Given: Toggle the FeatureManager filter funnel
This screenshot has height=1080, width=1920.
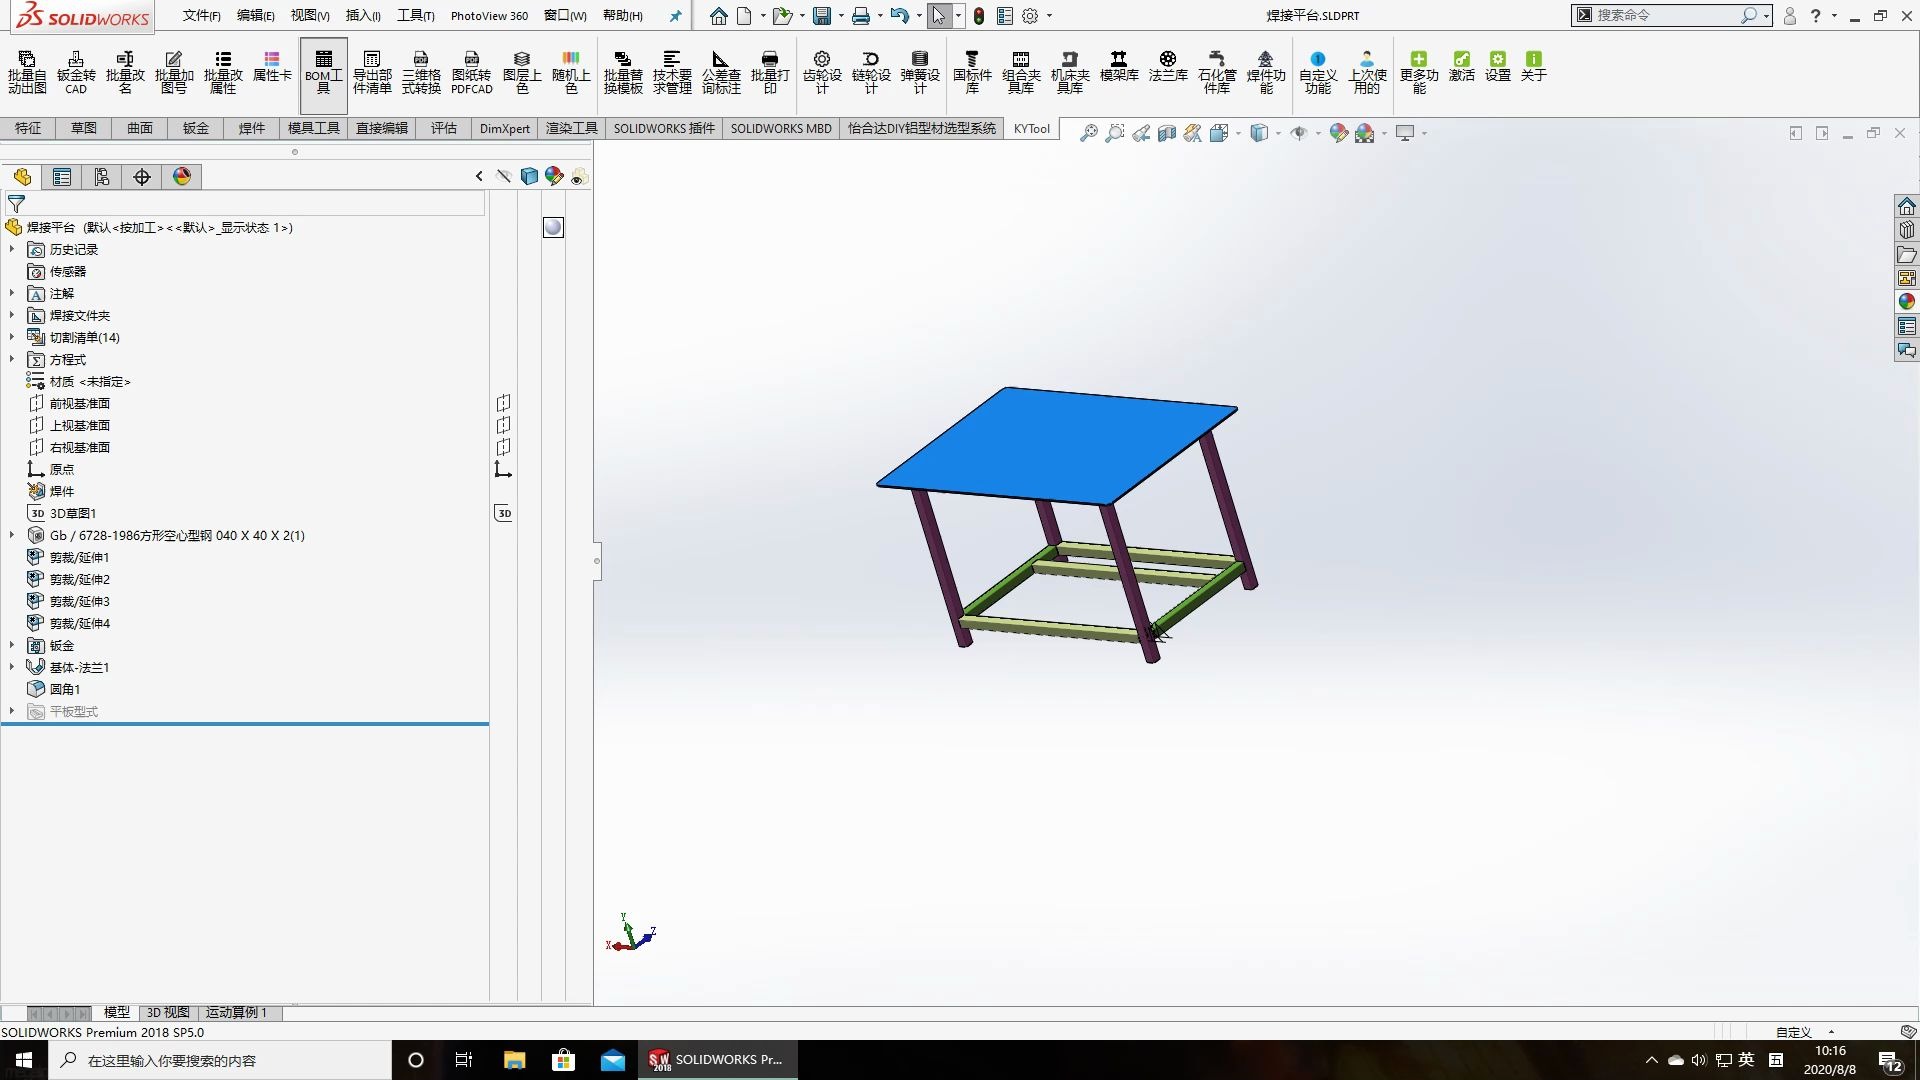Looking at the screenshot, I should tap(15, 203).
